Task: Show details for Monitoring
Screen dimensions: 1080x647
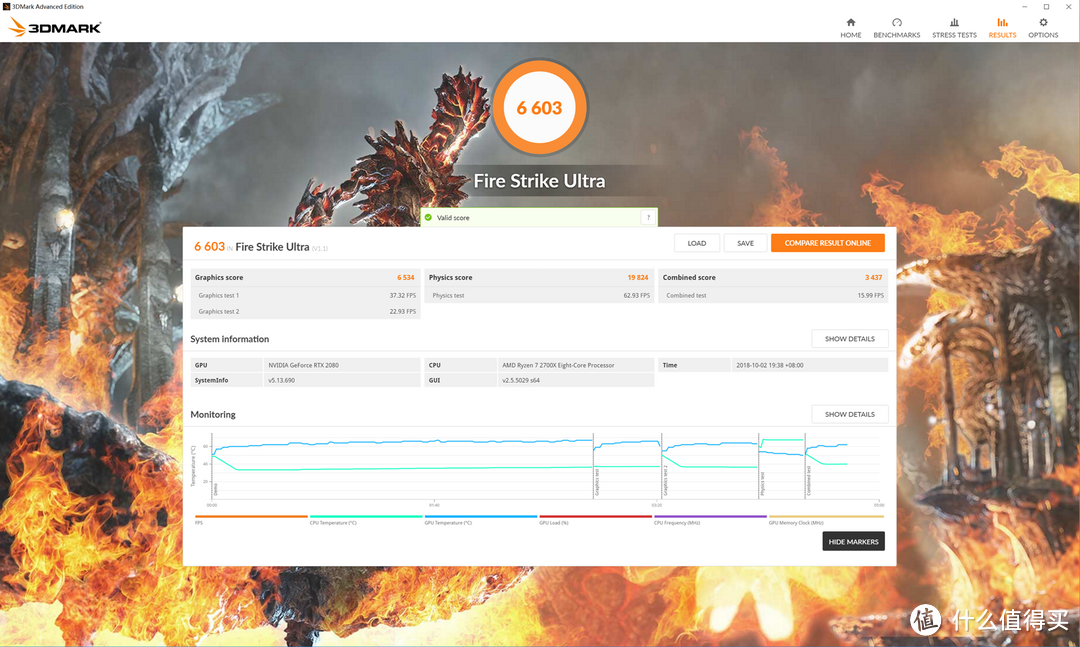Action: pos(849,415)
